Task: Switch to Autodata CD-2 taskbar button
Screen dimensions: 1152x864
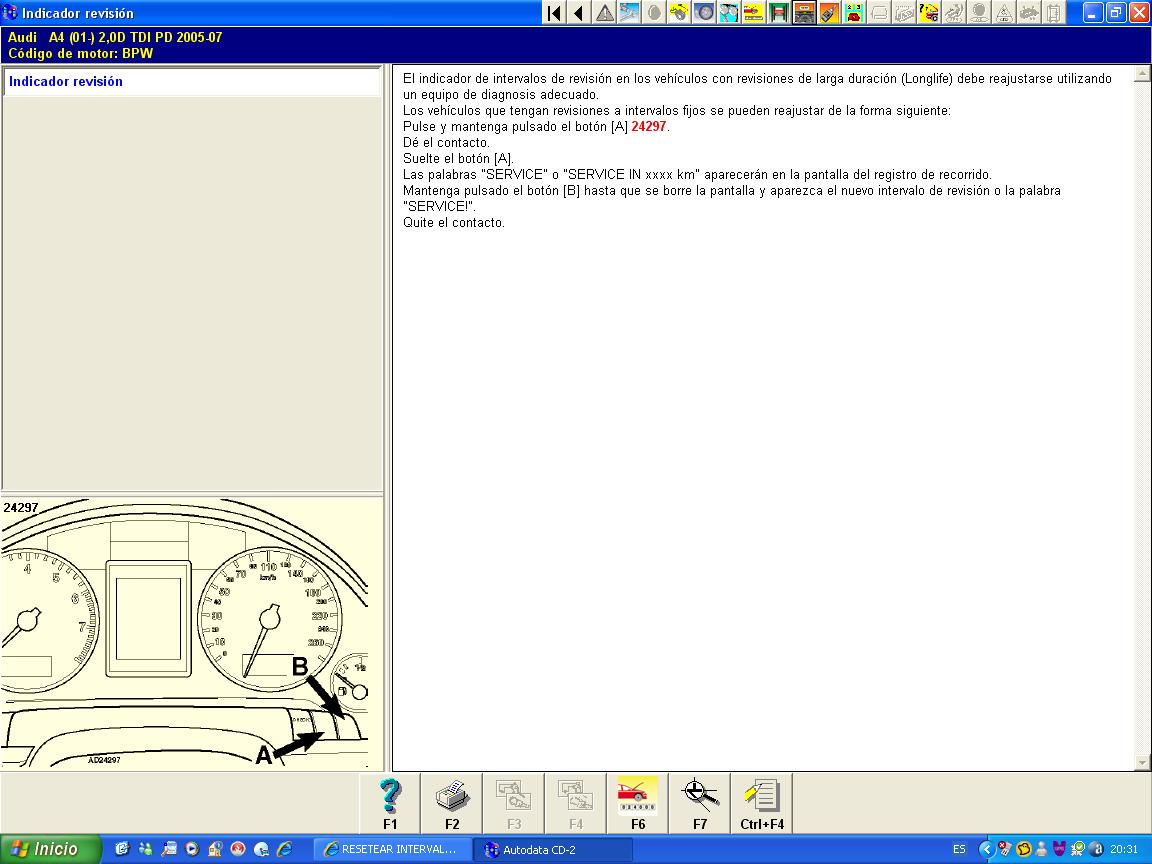Action: pyautogui.click(x=552, y=849)
